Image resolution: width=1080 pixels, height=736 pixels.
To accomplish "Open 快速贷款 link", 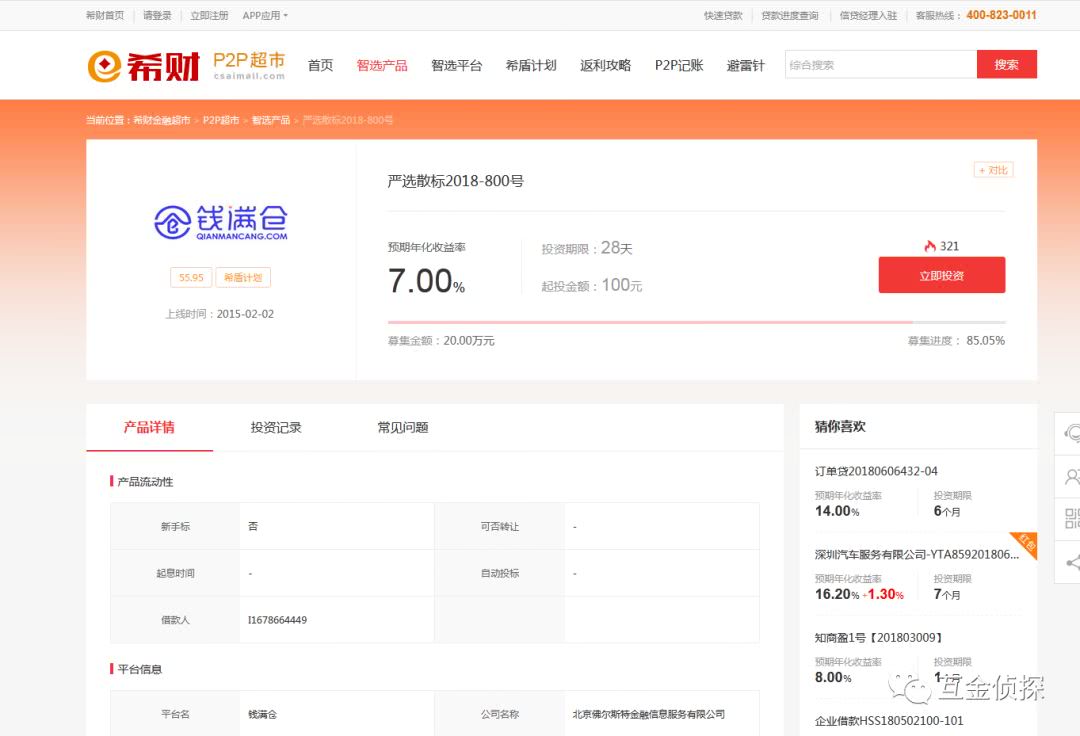I will tap(723, 15).
